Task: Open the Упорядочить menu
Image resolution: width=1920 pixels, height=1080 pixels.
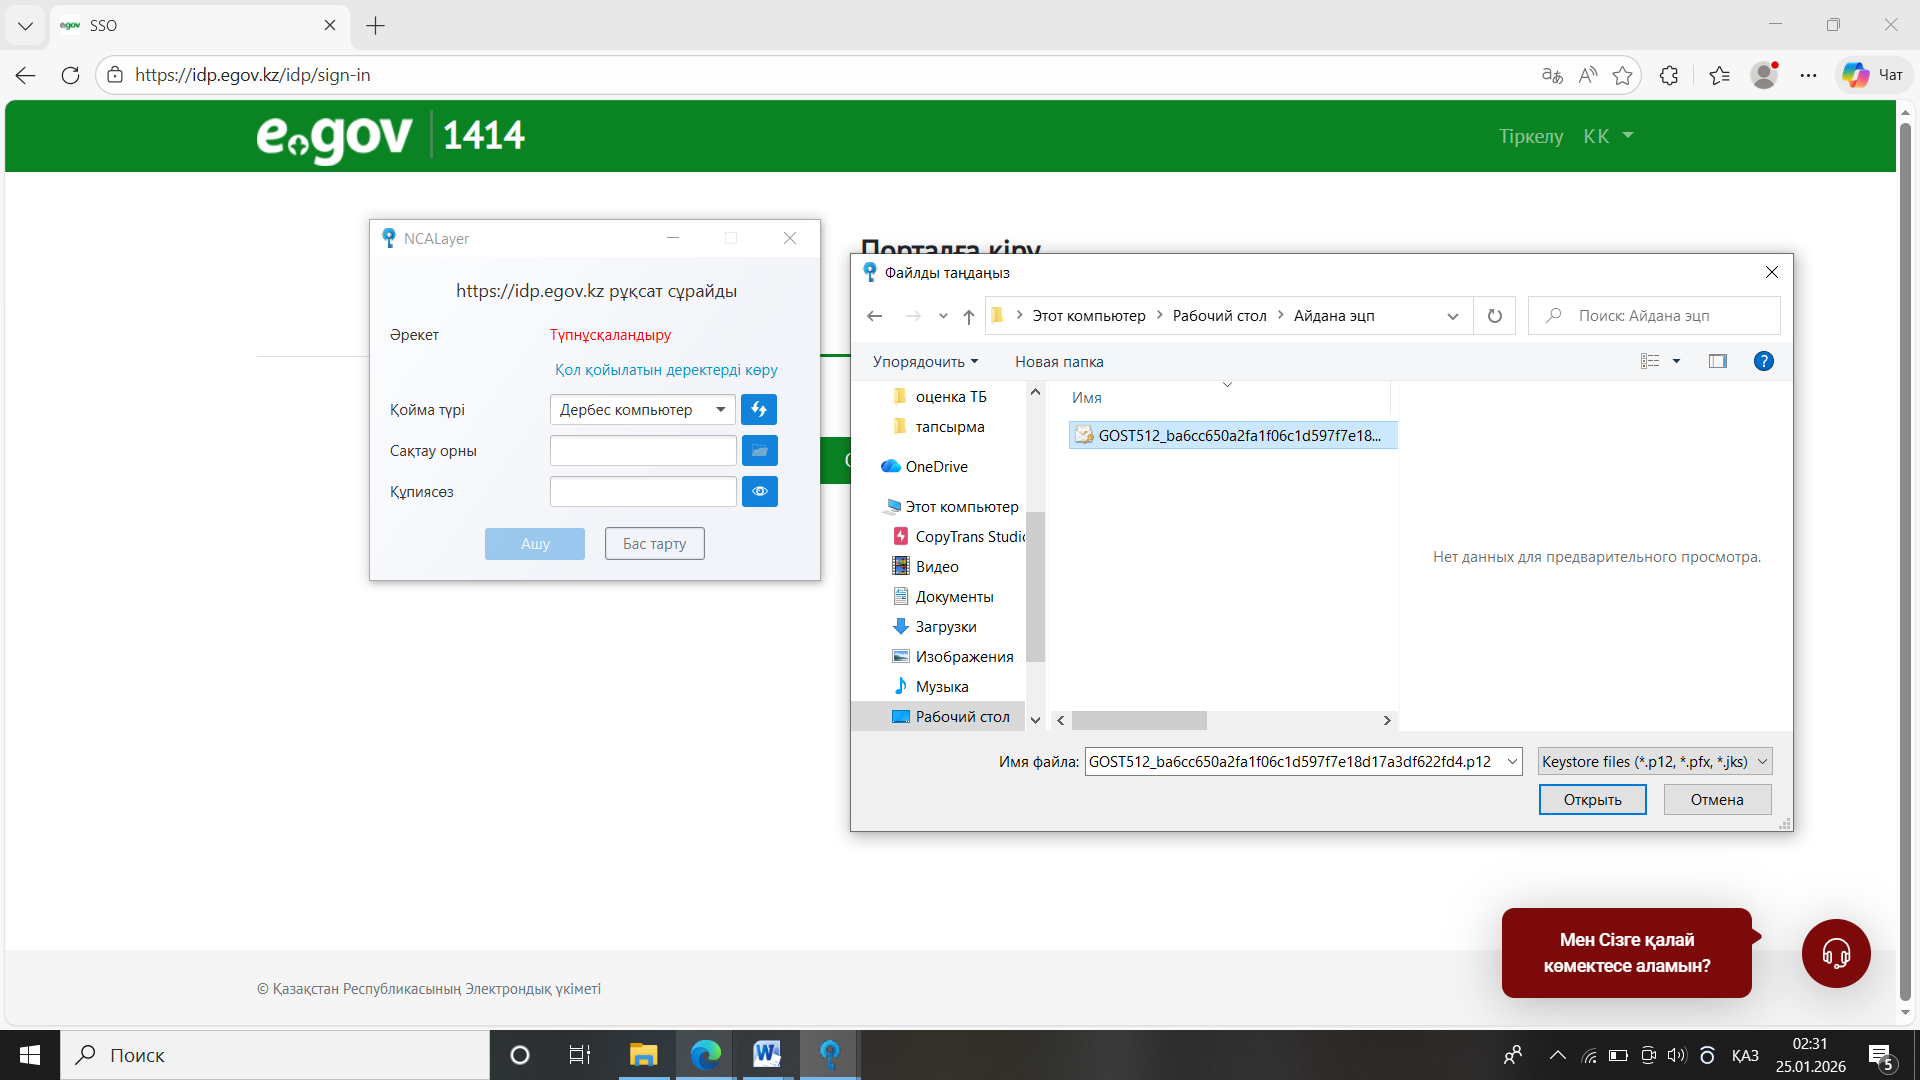Action: (925, 362)
